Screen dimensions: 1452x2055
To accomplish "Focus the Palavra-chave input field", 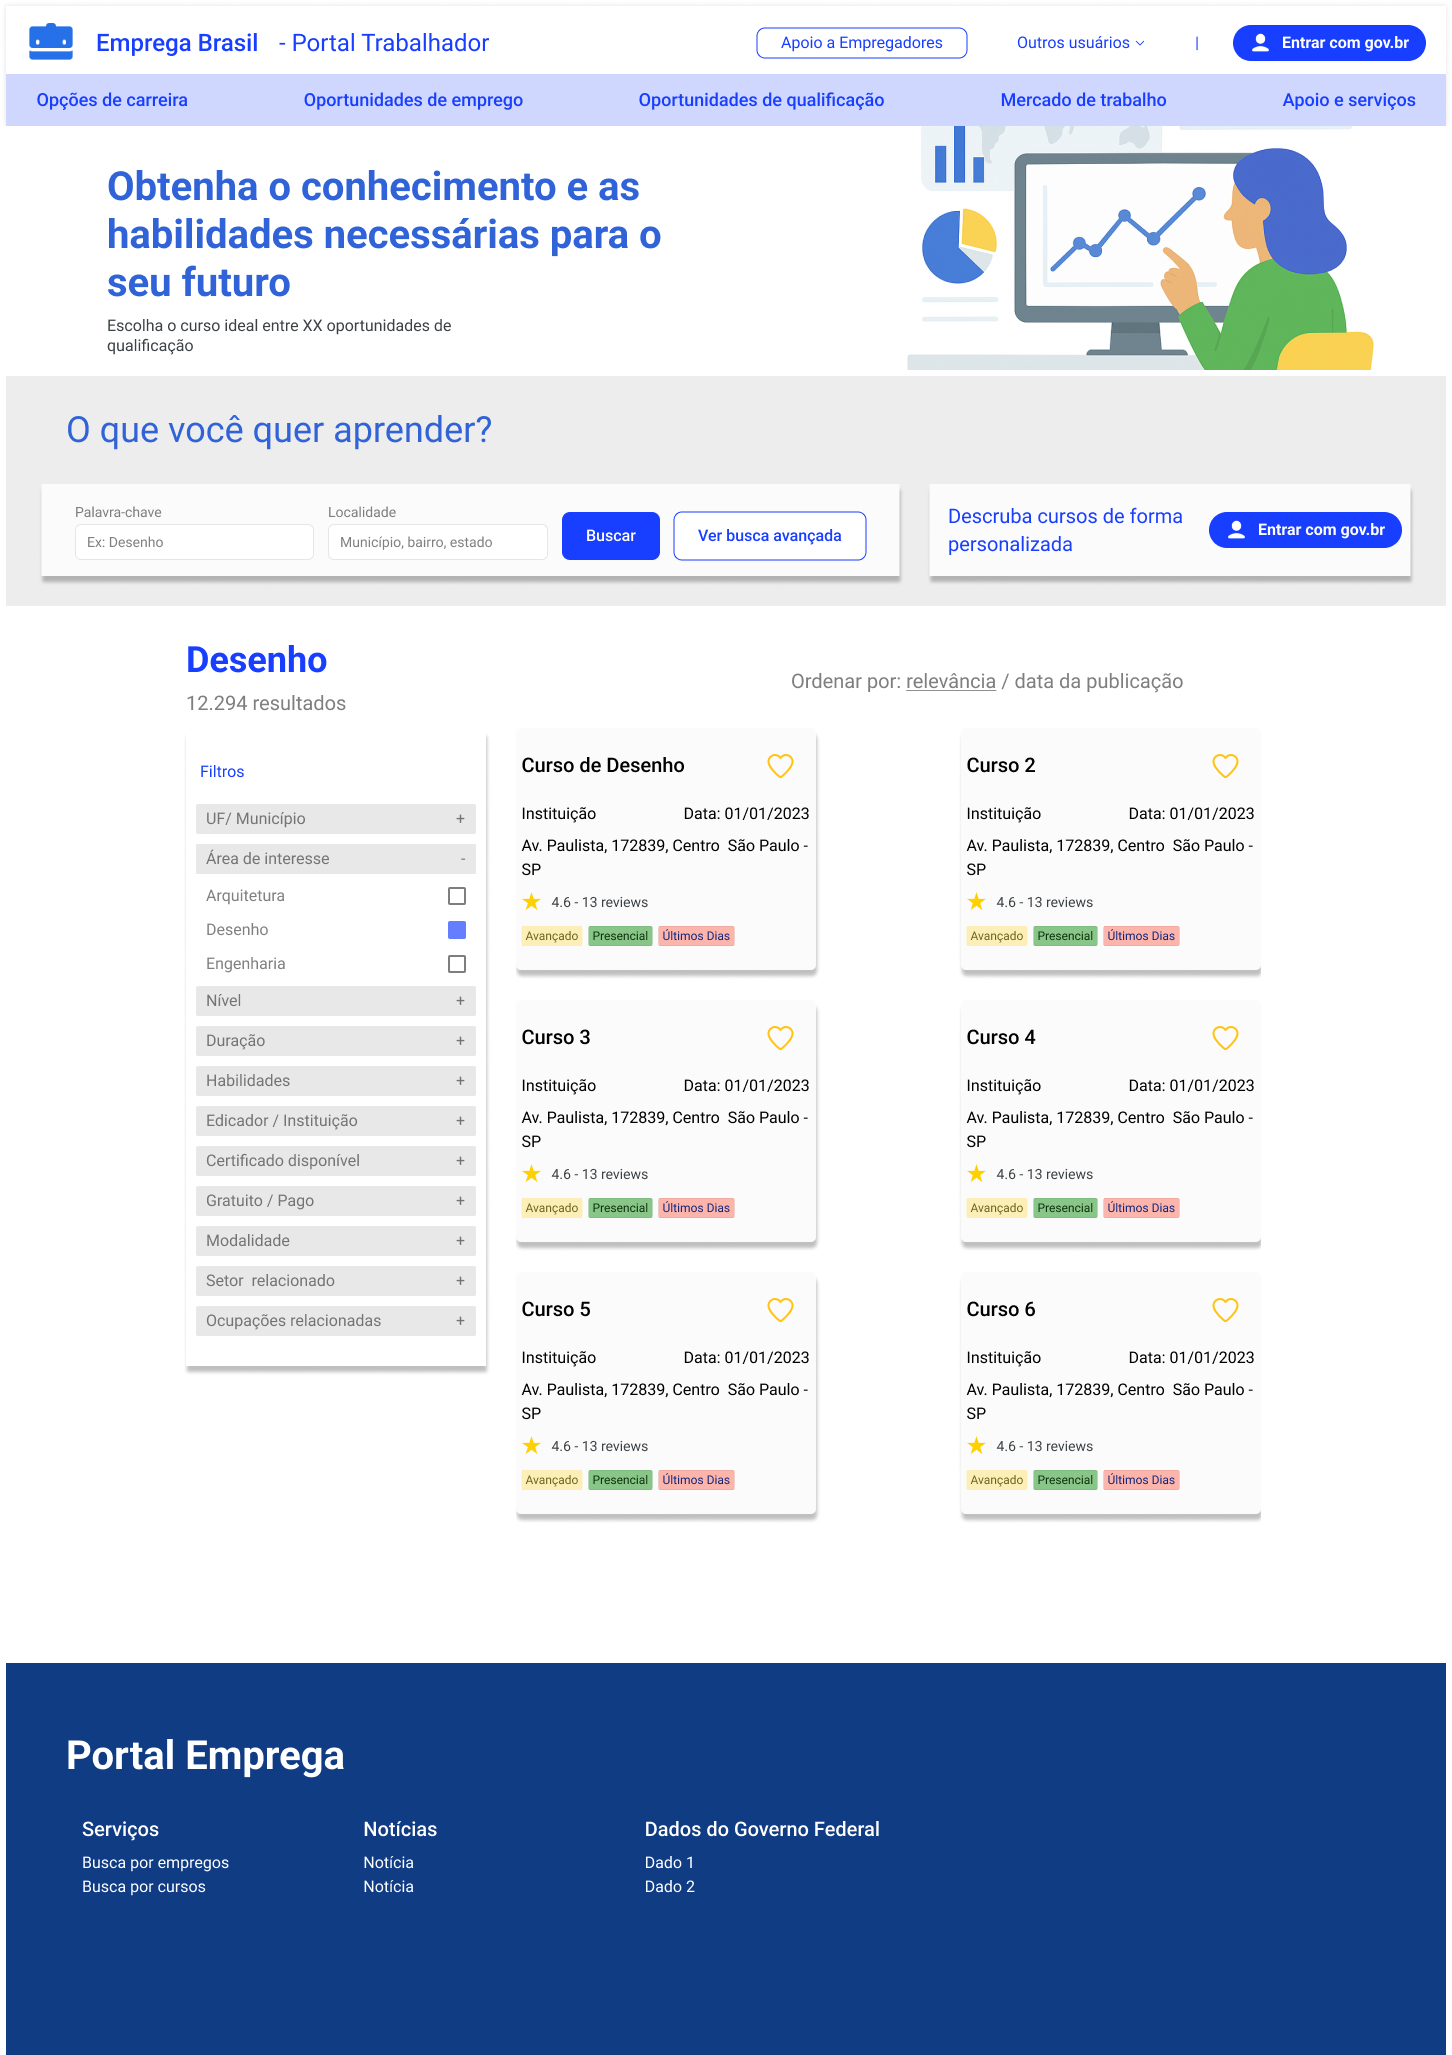I will (194, 542).
